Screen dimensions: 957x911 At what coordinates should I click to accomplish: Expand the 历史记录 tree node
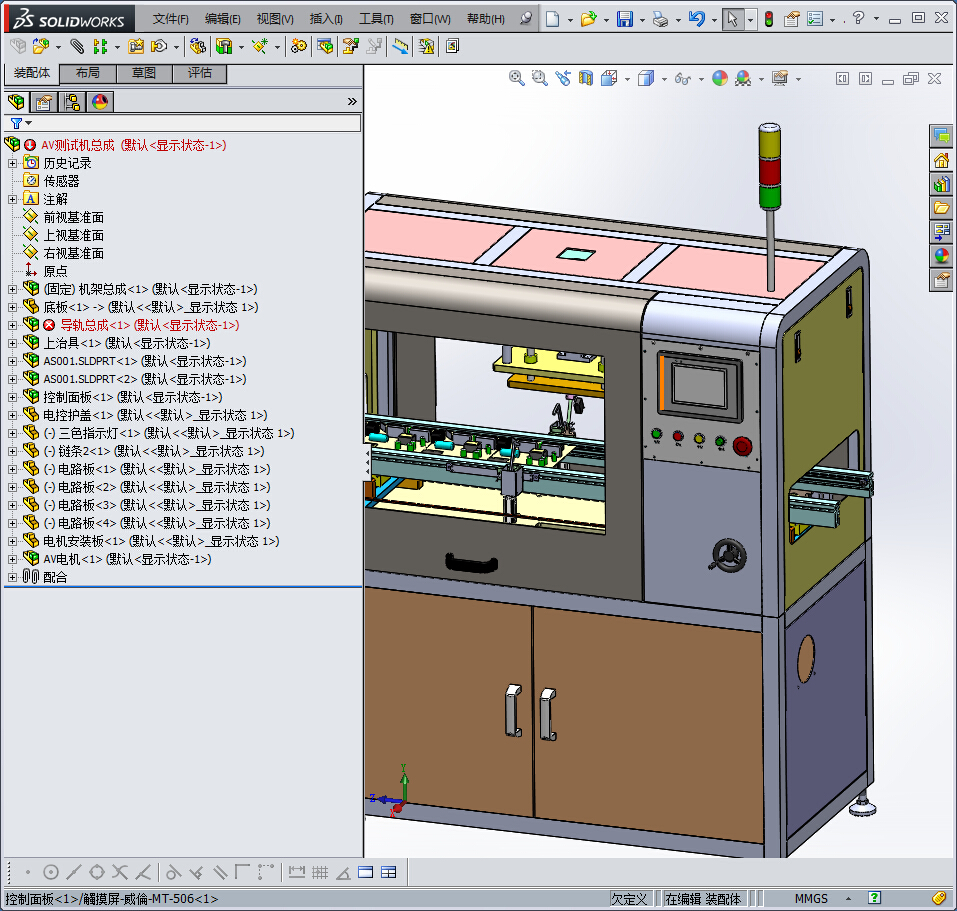(x=12, y=163)
